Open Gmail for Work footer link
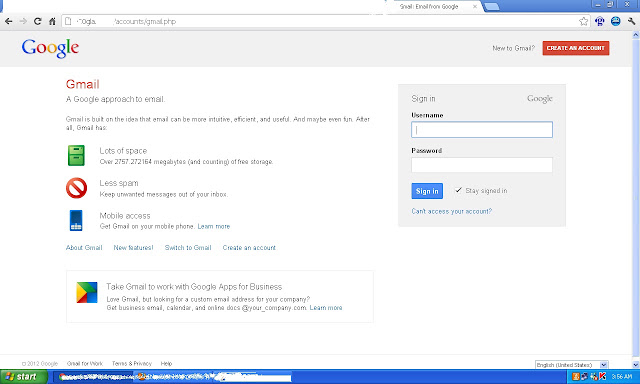Image resolution: width=640 pixels, height=384 pixels. (85, 364)
